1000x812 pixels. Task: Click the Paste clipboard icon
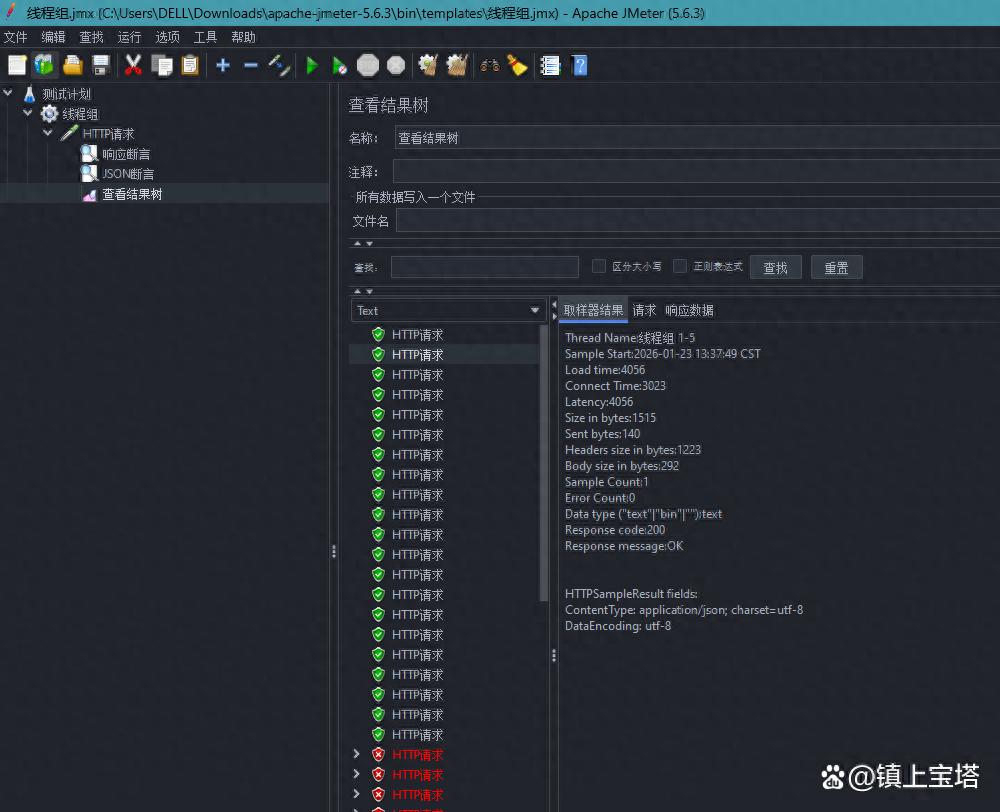pyautogui.click(x=190, y=65)
